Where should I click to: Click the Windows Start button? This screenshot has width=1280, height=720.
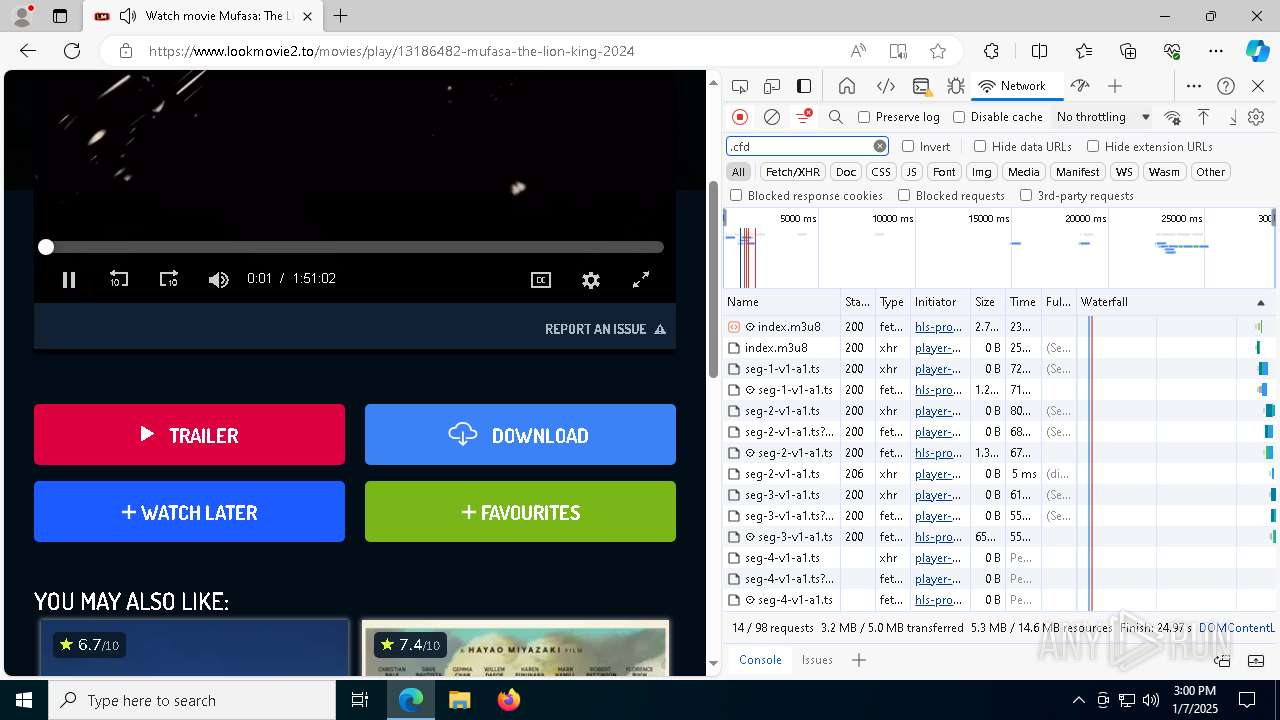point(24,700)
